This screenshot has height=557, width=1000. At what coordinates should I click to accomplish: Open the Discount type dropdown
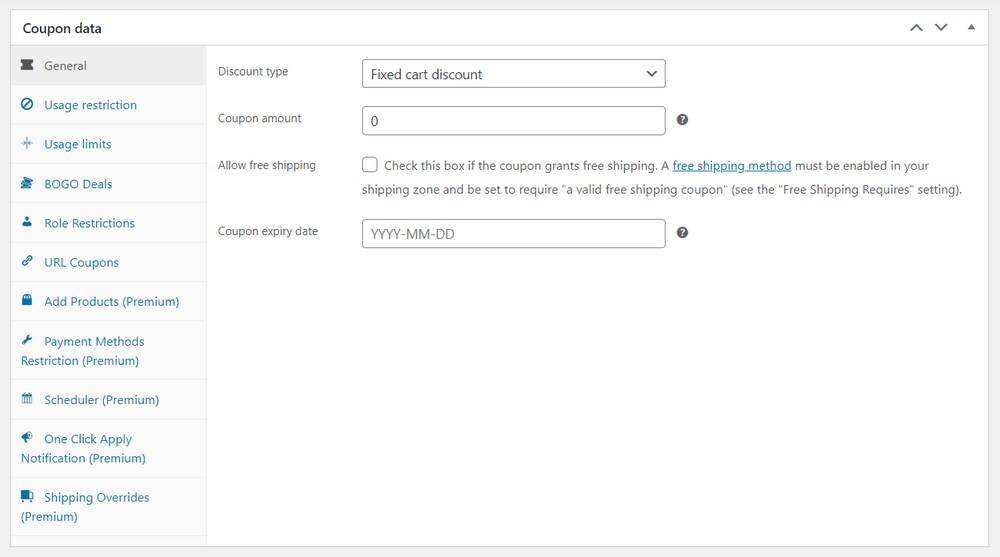coord(513,74)
